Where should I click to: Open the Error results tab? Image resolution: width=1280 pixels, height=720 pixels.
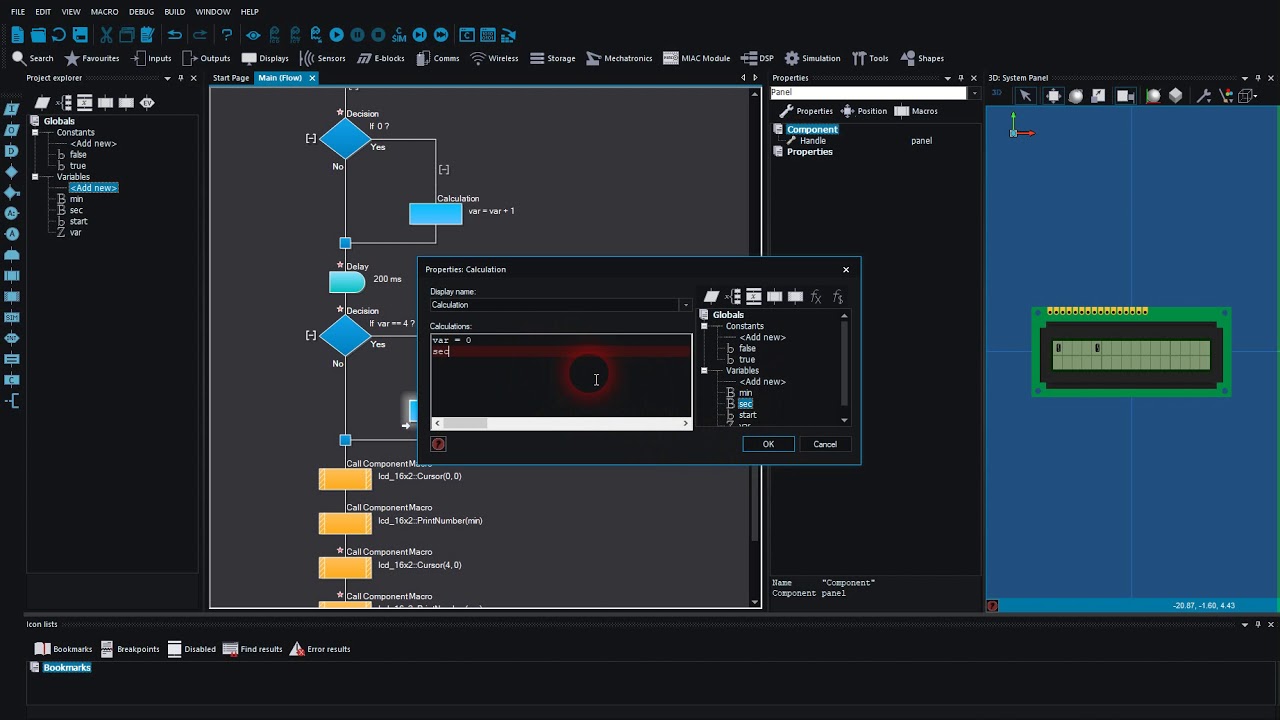click(320, 649)
